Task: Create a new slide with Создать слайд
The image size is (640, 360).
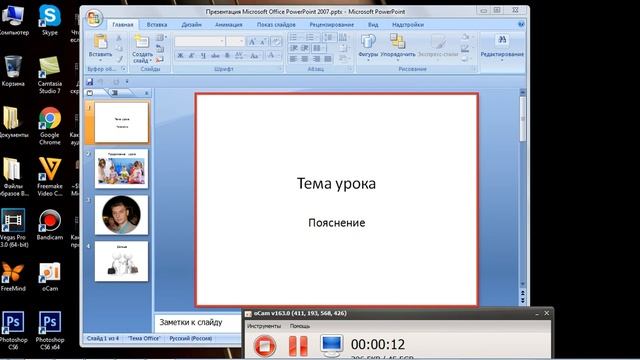Action: [142, 49]
